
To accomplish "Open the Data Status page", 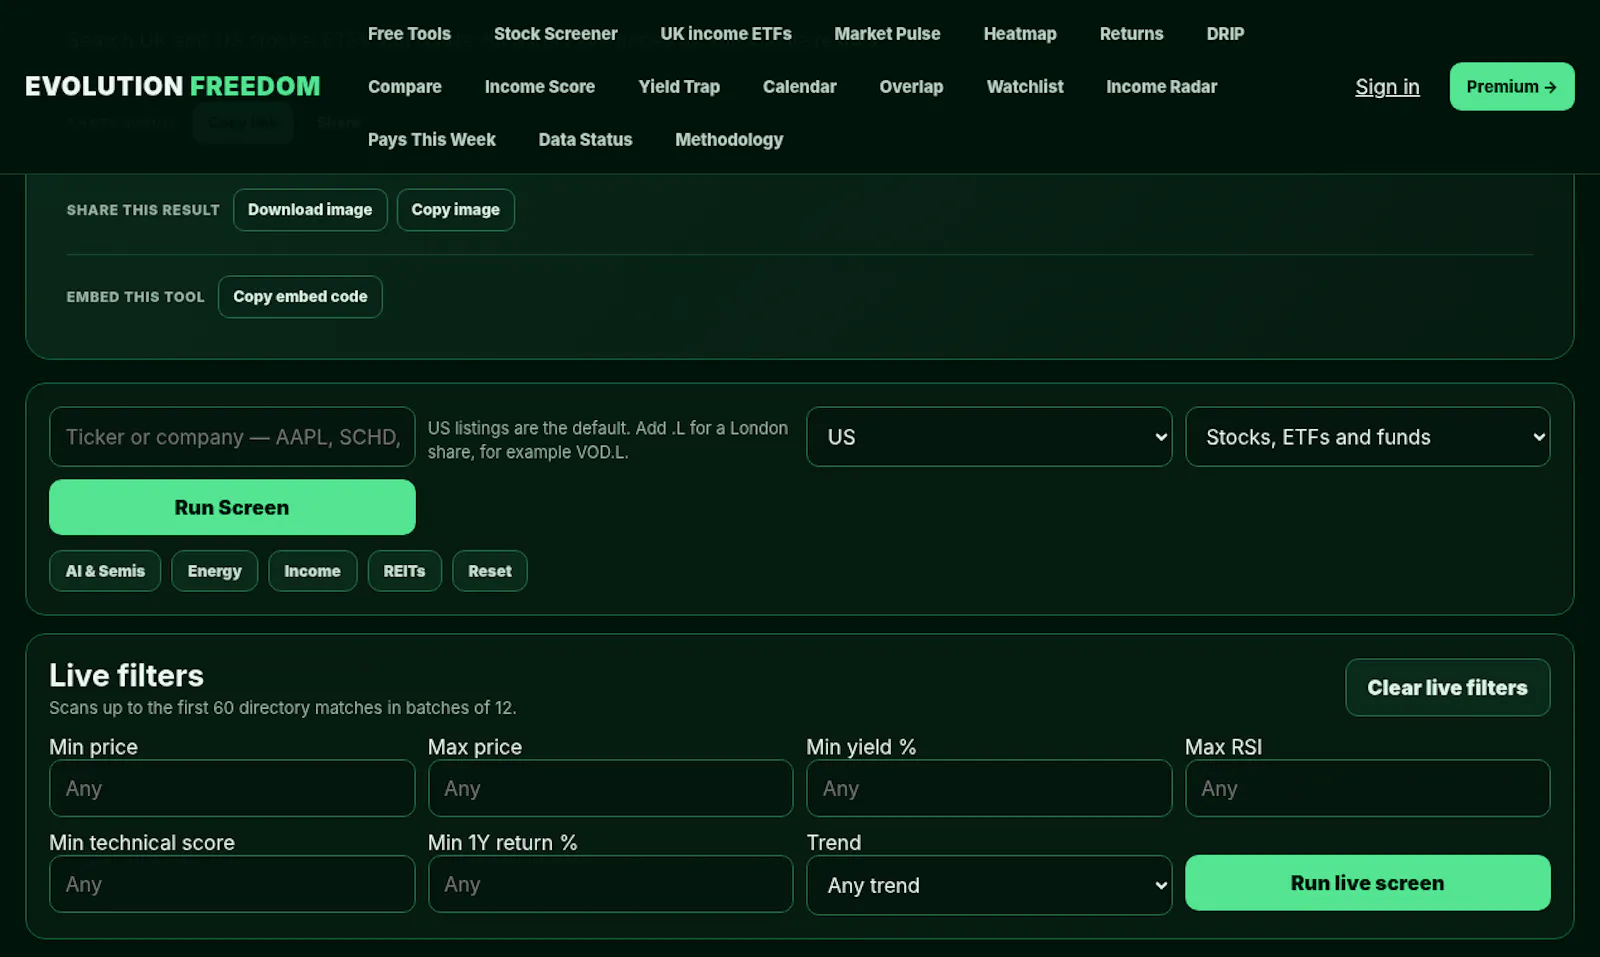I will tap(585, 140).
